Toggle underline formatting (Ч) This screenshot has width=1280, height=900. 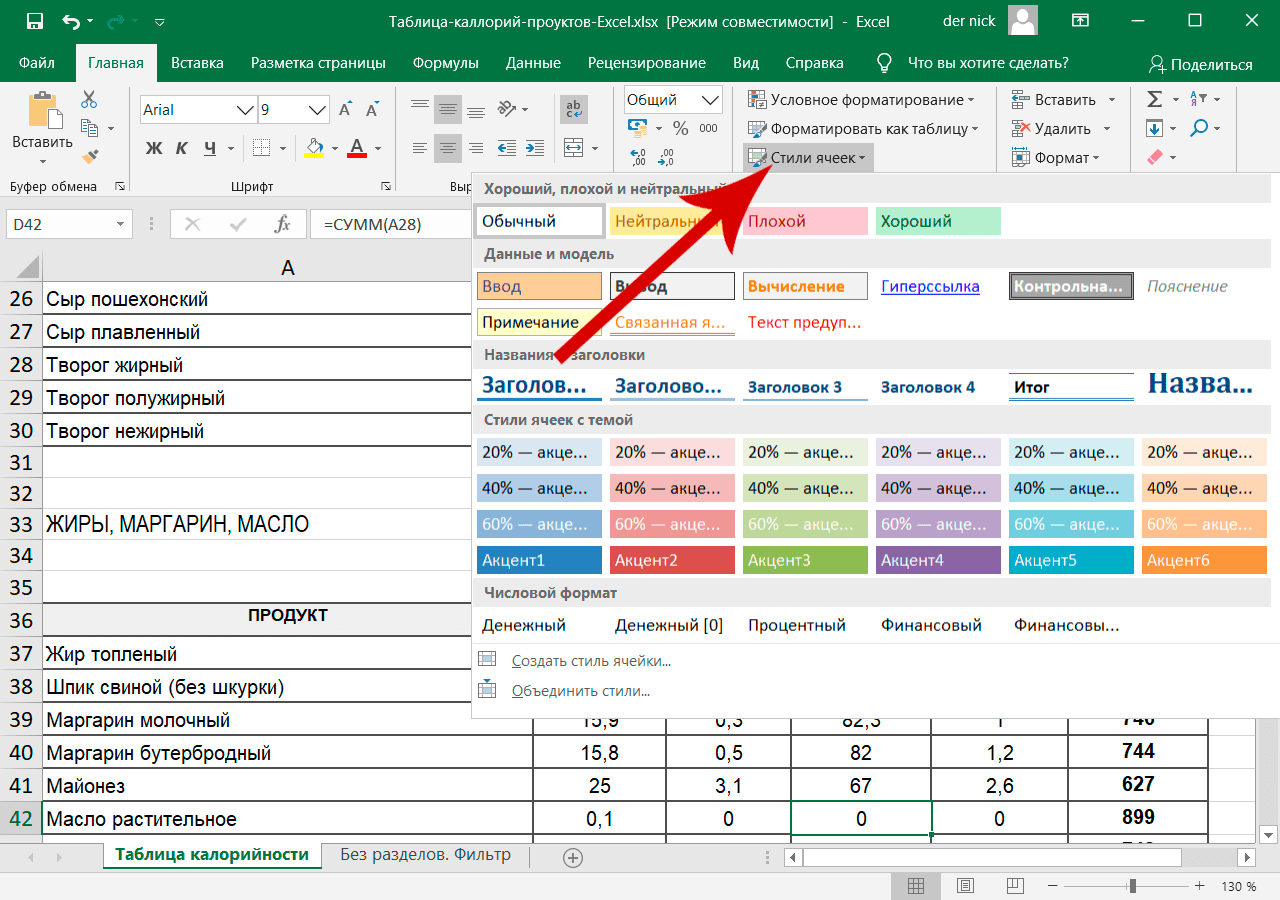pyautogui.click(x=210, y=148)
